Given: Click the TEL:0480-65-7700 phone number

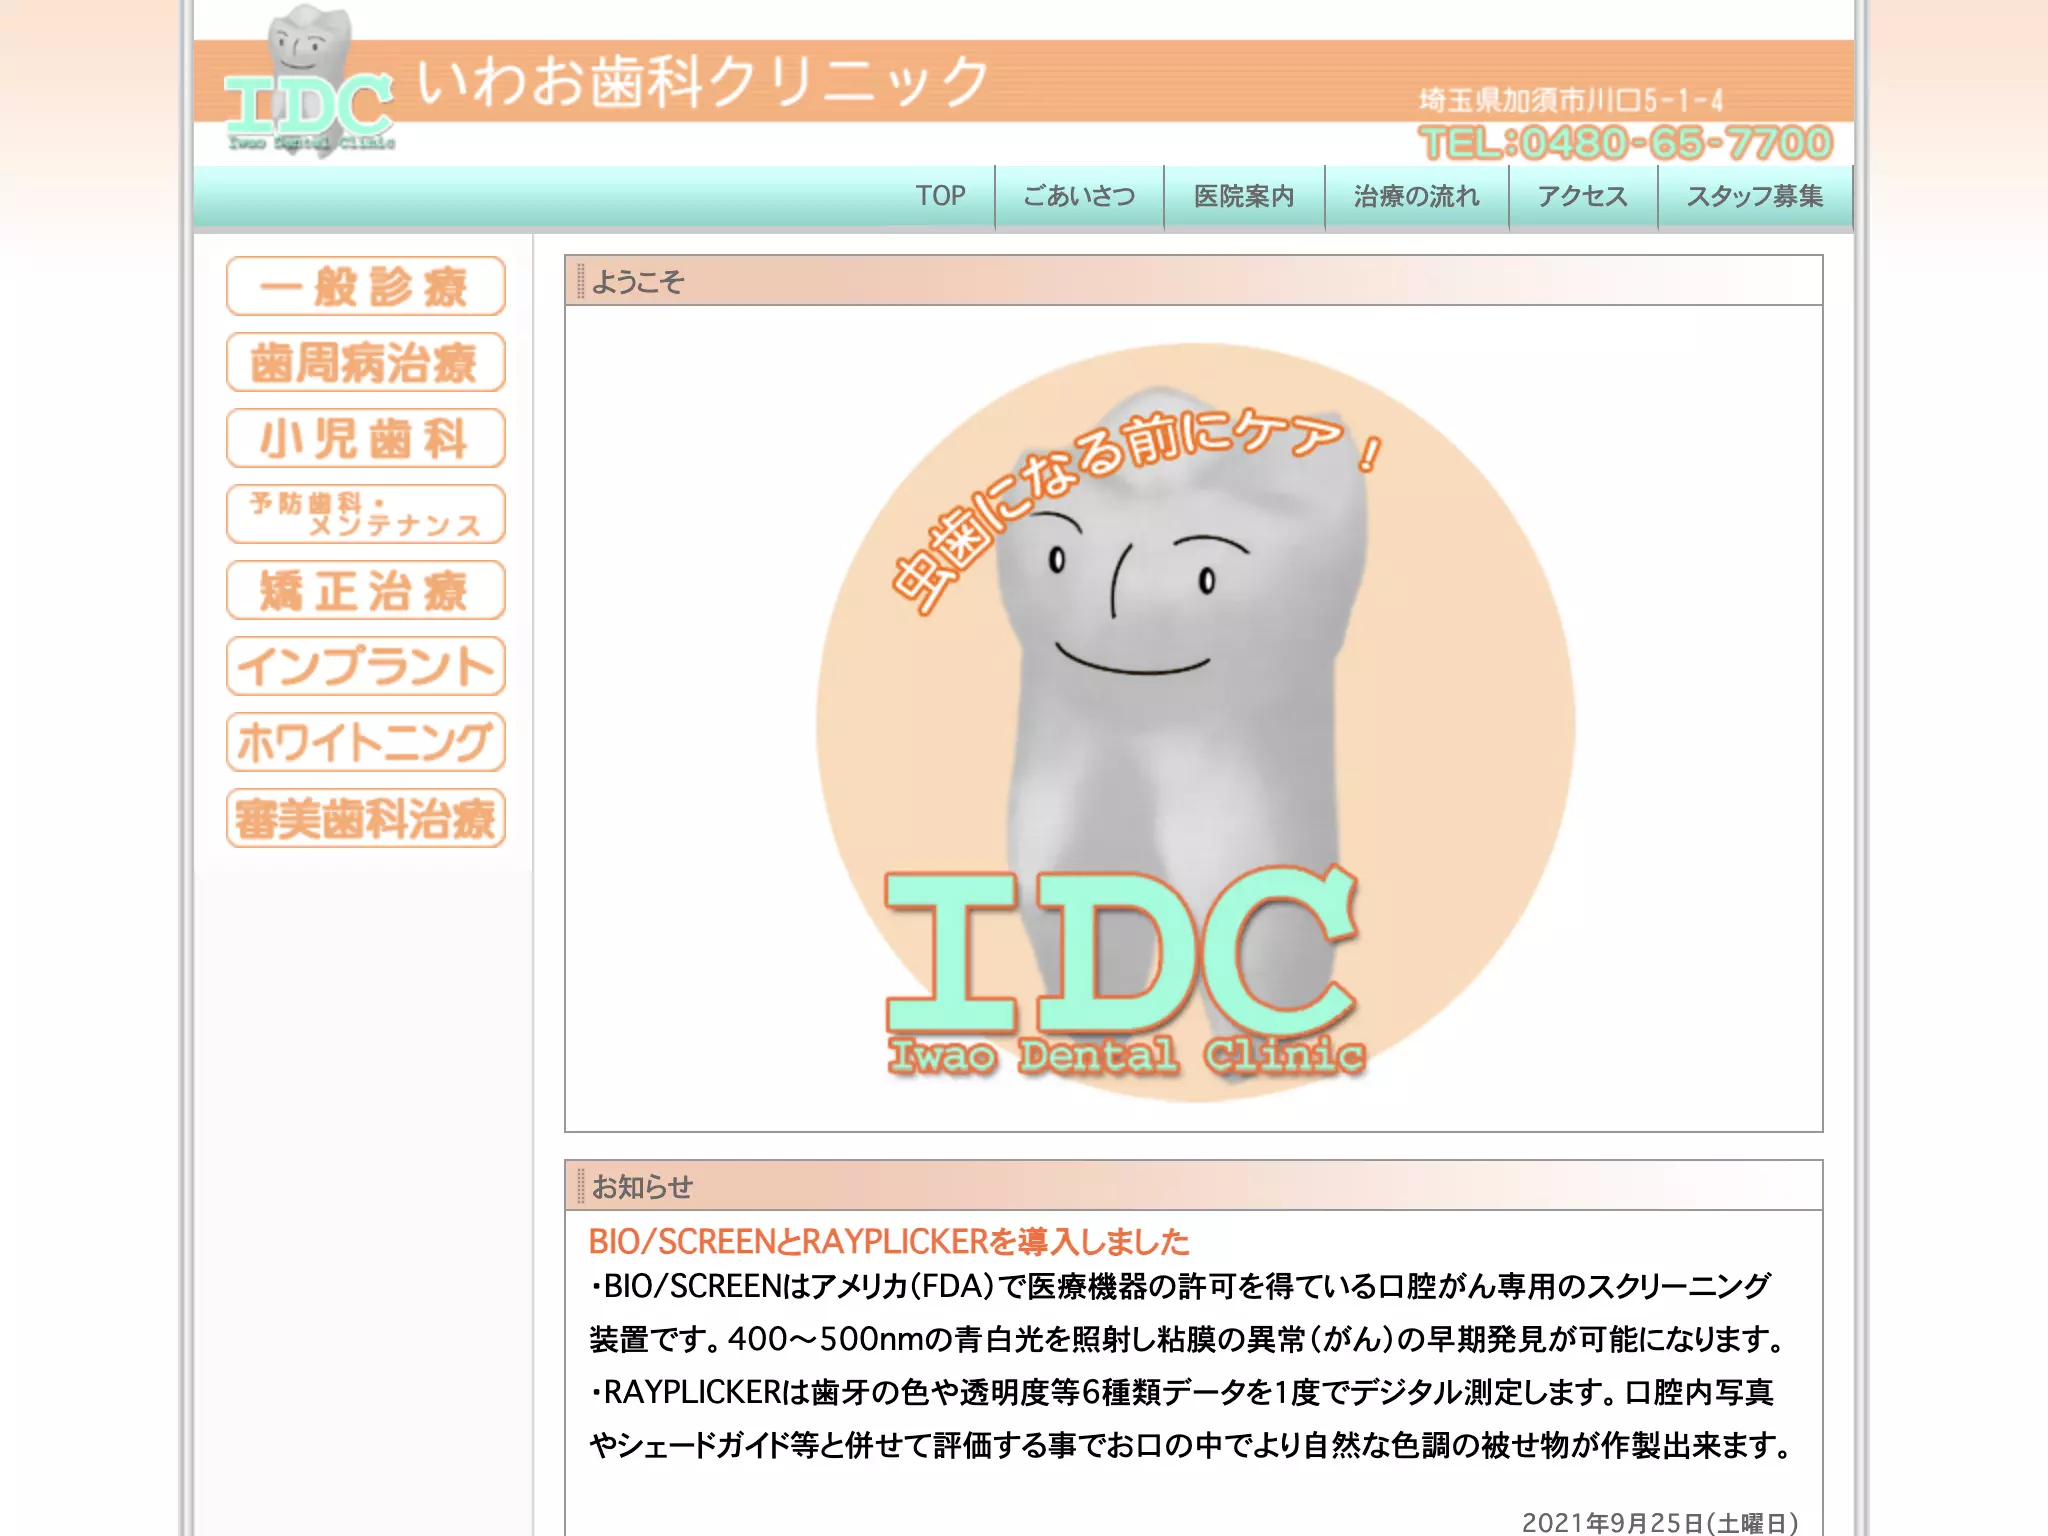Looking at the screenshot, I should [1625, 143].
